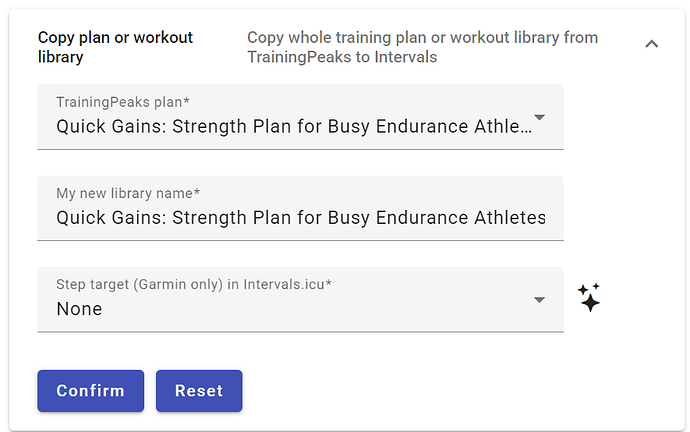The image size is (690, 432).
Task: Open the Step target dropdown arrow
Action: (x=539, y=300)
